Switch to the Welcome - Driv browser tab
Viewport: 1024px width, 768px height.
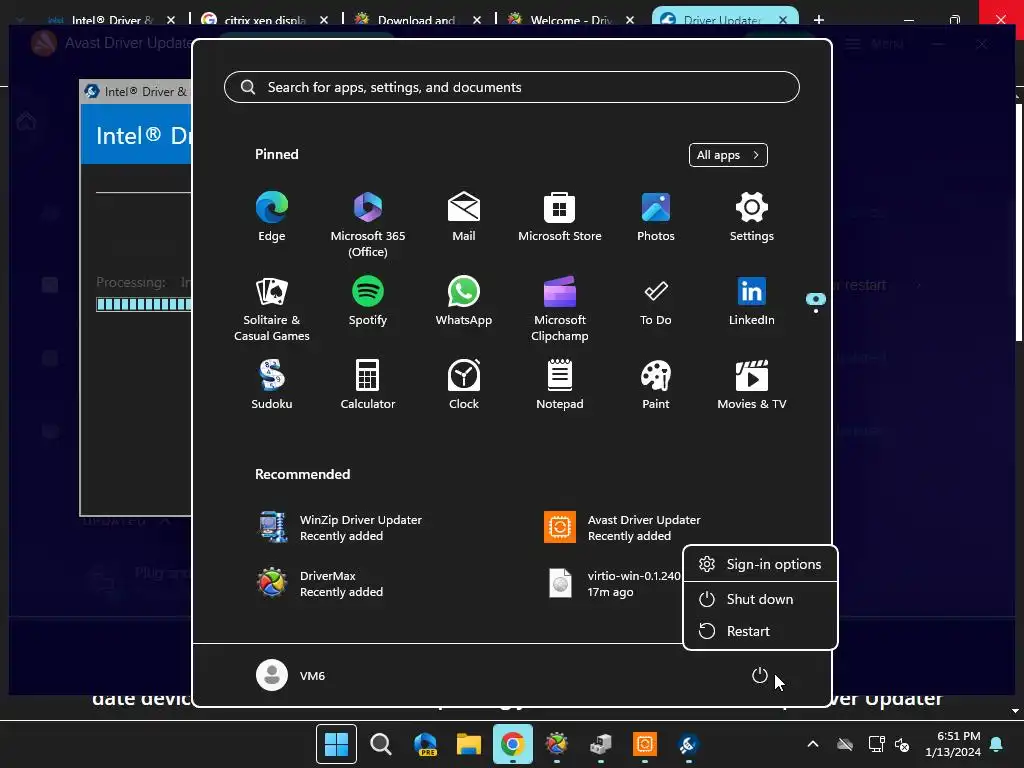click(x=570, y=20)
